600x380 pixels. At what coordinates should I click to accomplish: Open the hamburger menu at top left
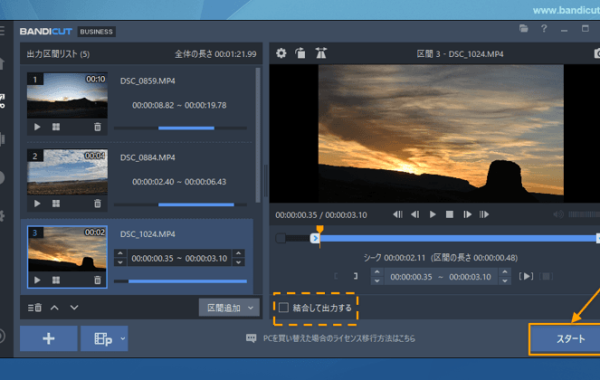2,31
